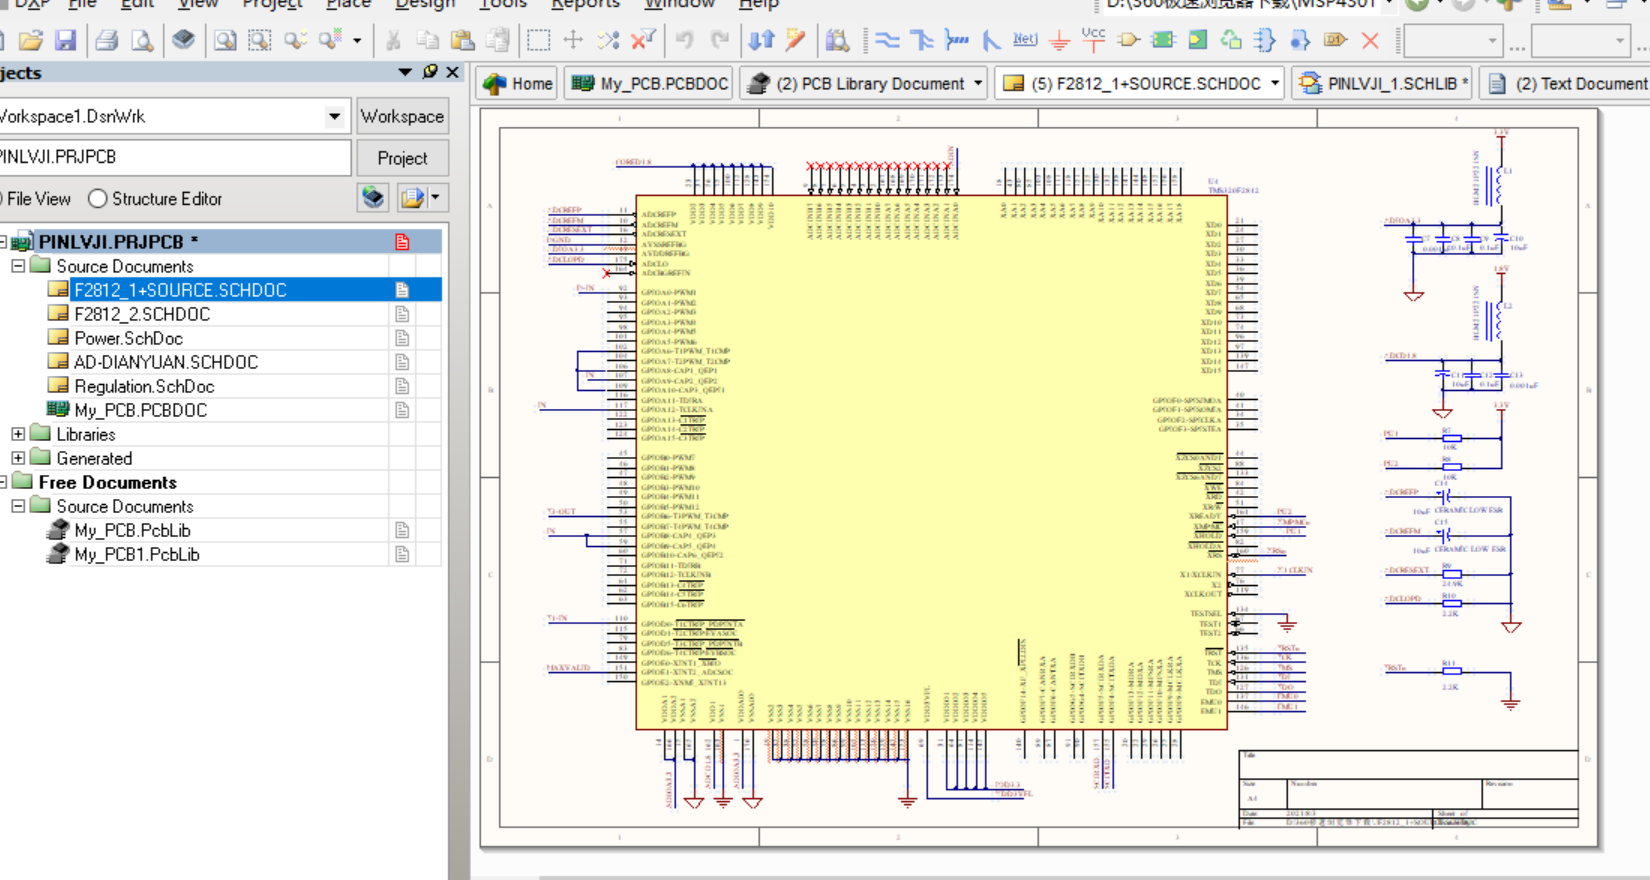Cross probe to open documents icon
This screenshot has width=1650, height=880.
pos(796,41)
